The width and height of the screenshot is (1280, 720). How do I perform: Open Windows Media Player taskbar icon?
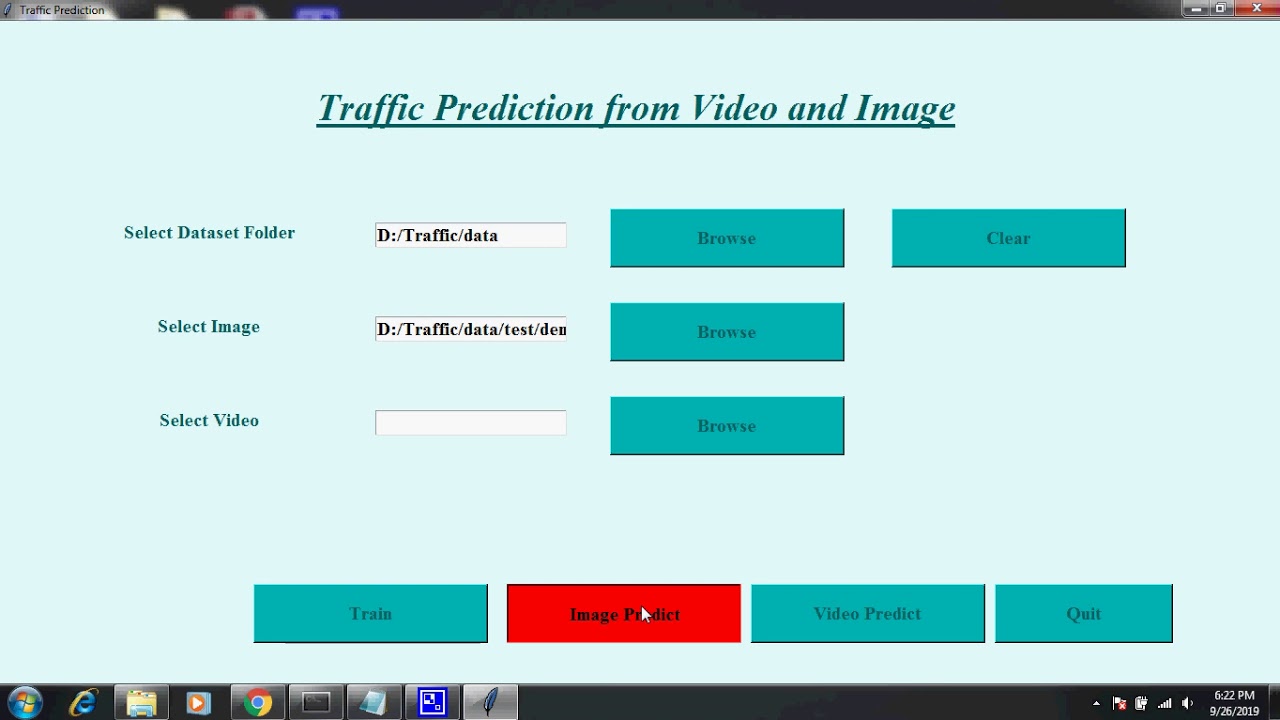(198, 703)
